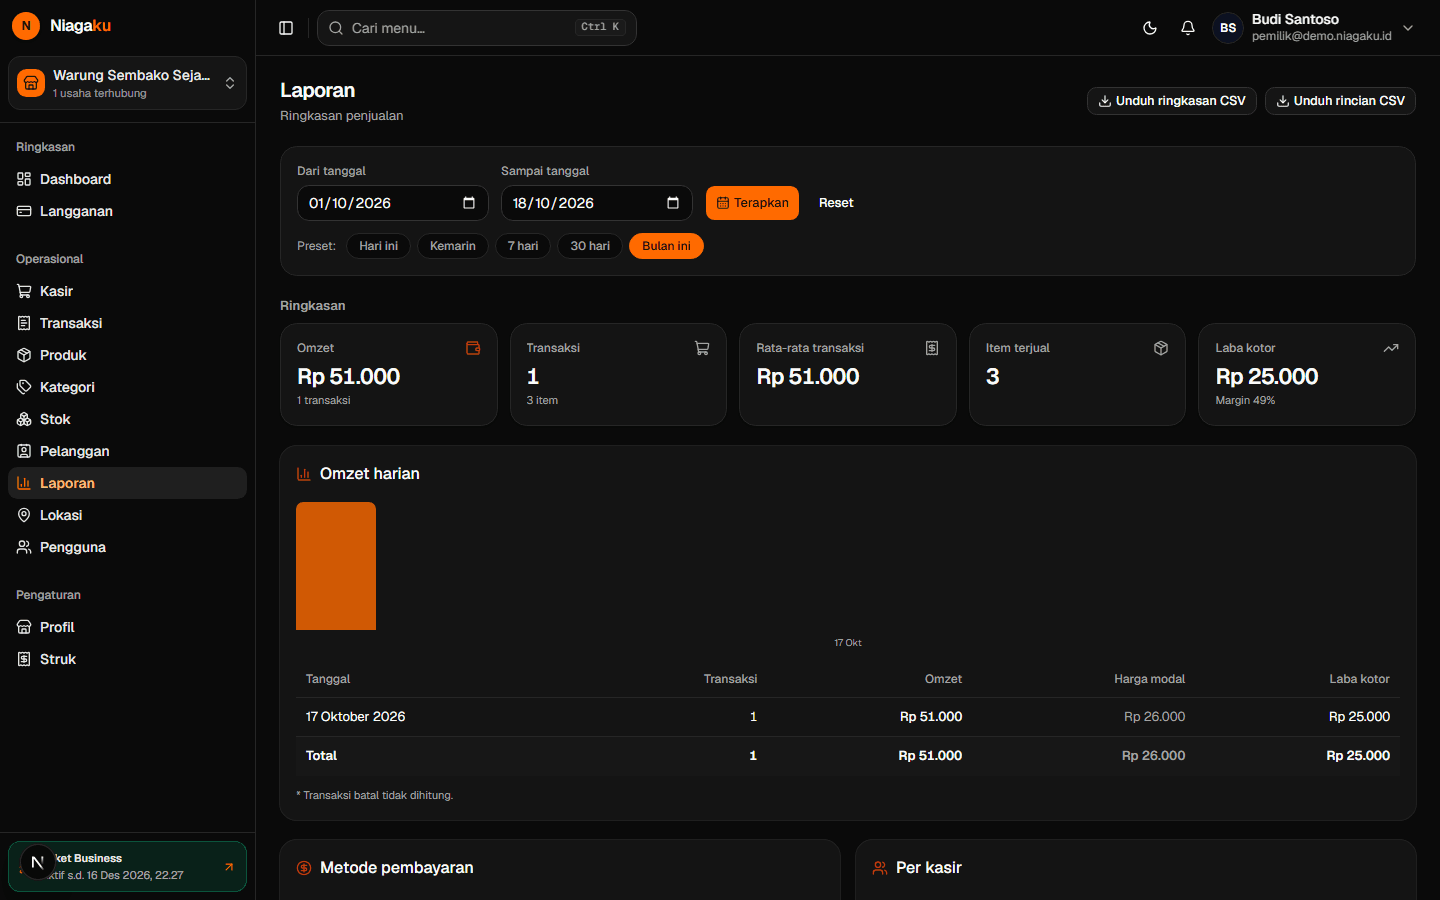This screenshot has width=1440, height=900.
Task: Click the BS user avatar
Action: (x=1228, y=28)
